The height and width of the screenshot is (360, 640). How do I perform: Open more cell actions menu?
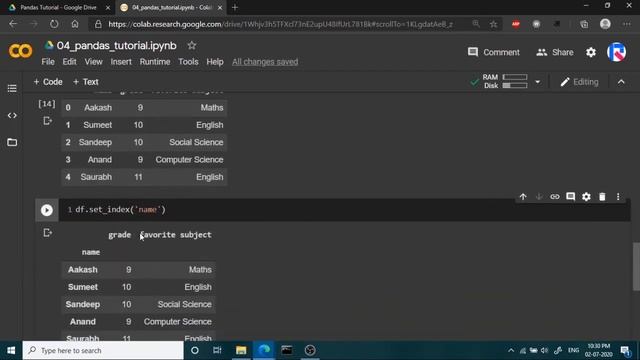coord(618,197)
